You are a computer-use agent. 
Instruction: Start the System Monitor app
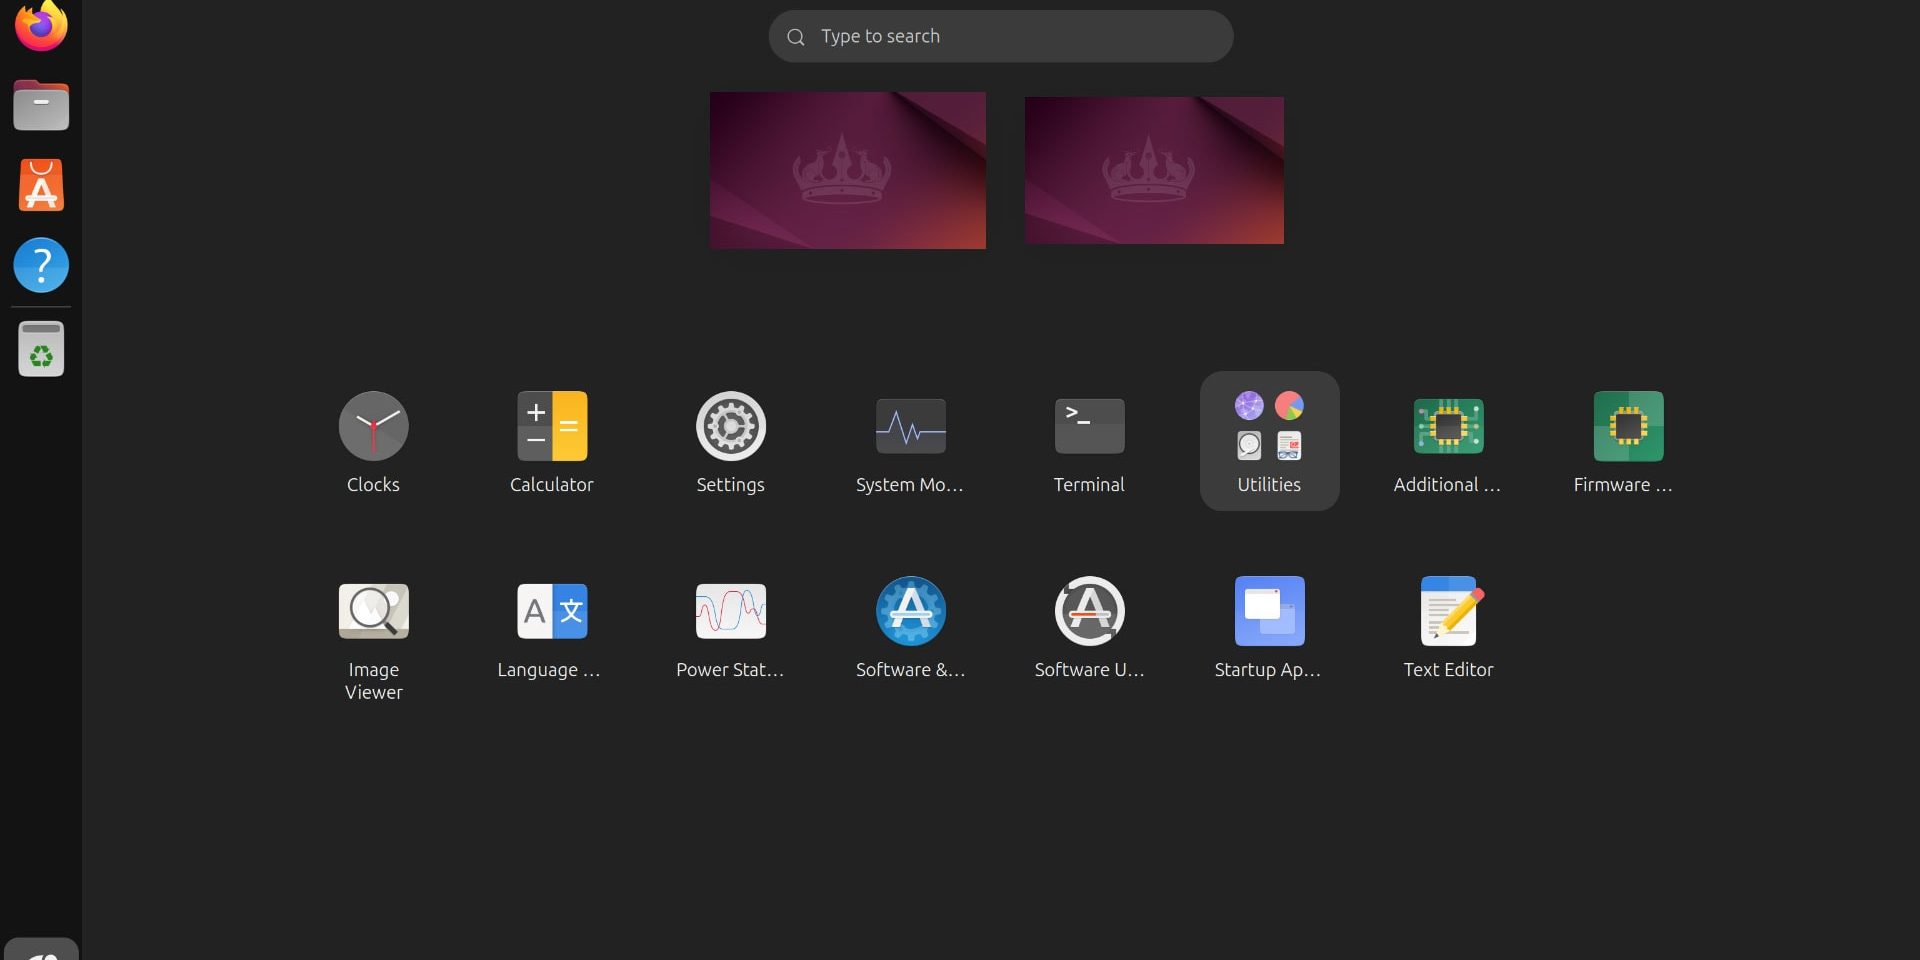(x=910, y=427)
